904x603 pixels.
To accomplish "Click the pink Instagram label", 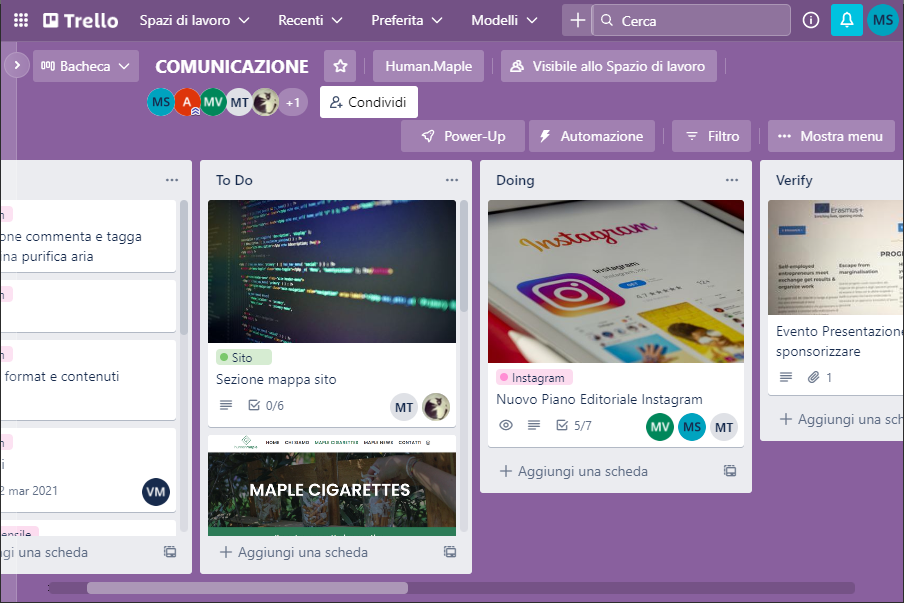I will [x=534, y=378].
